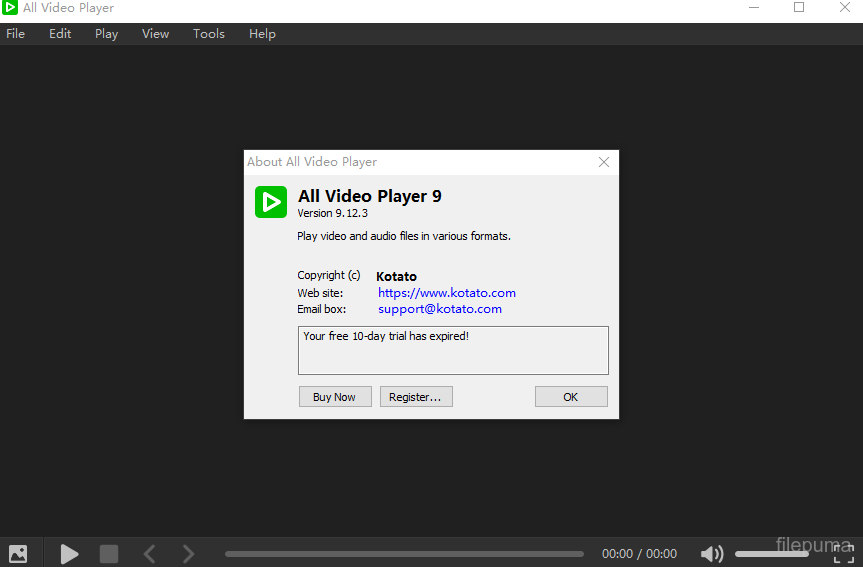Open the File menu
Screen dimensions: 863x567
[x=16, y=34]
